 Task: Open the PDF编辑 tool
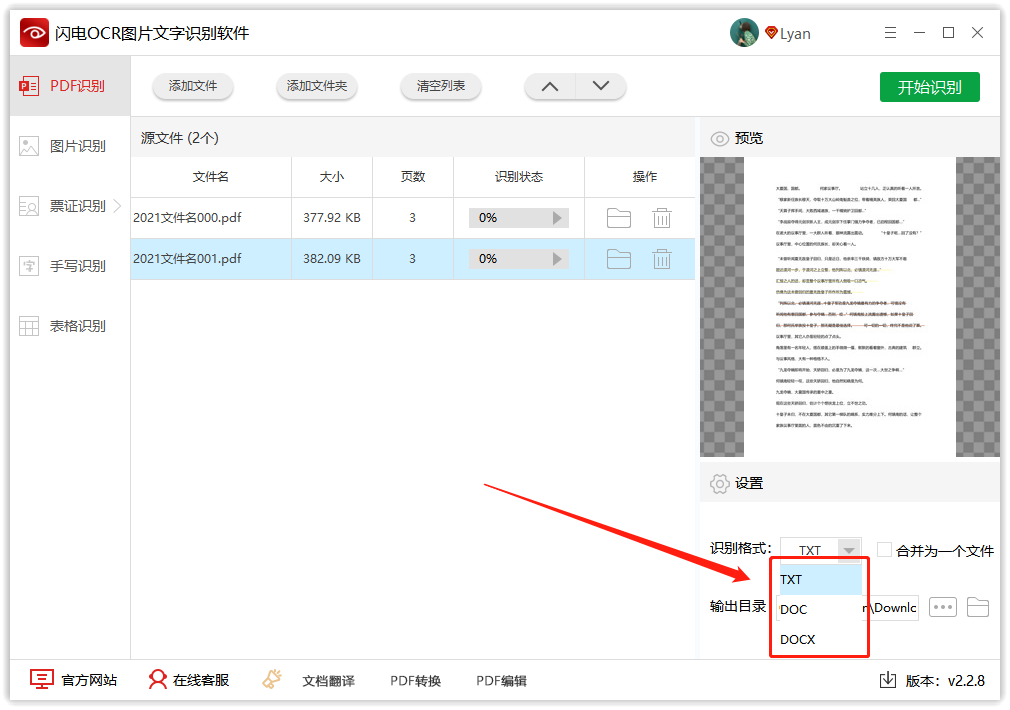click(501, 681)
